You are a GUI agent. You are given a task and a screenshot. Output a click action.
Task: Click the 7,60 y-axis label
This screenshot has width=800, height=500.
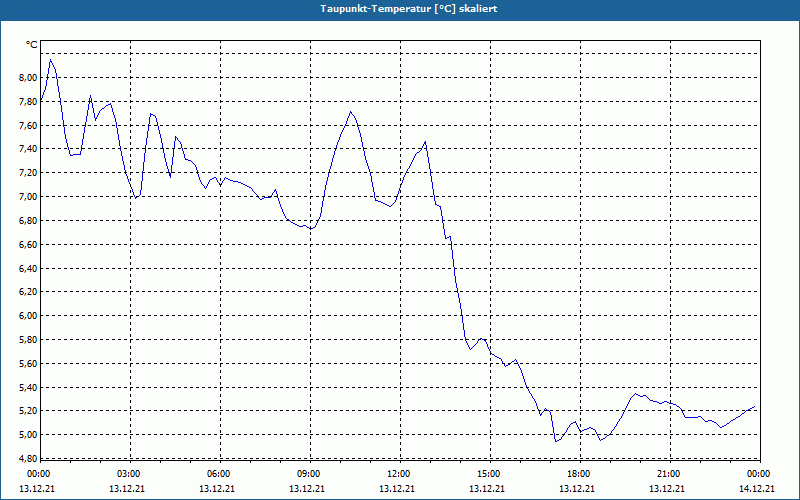[x=29, y=125]
